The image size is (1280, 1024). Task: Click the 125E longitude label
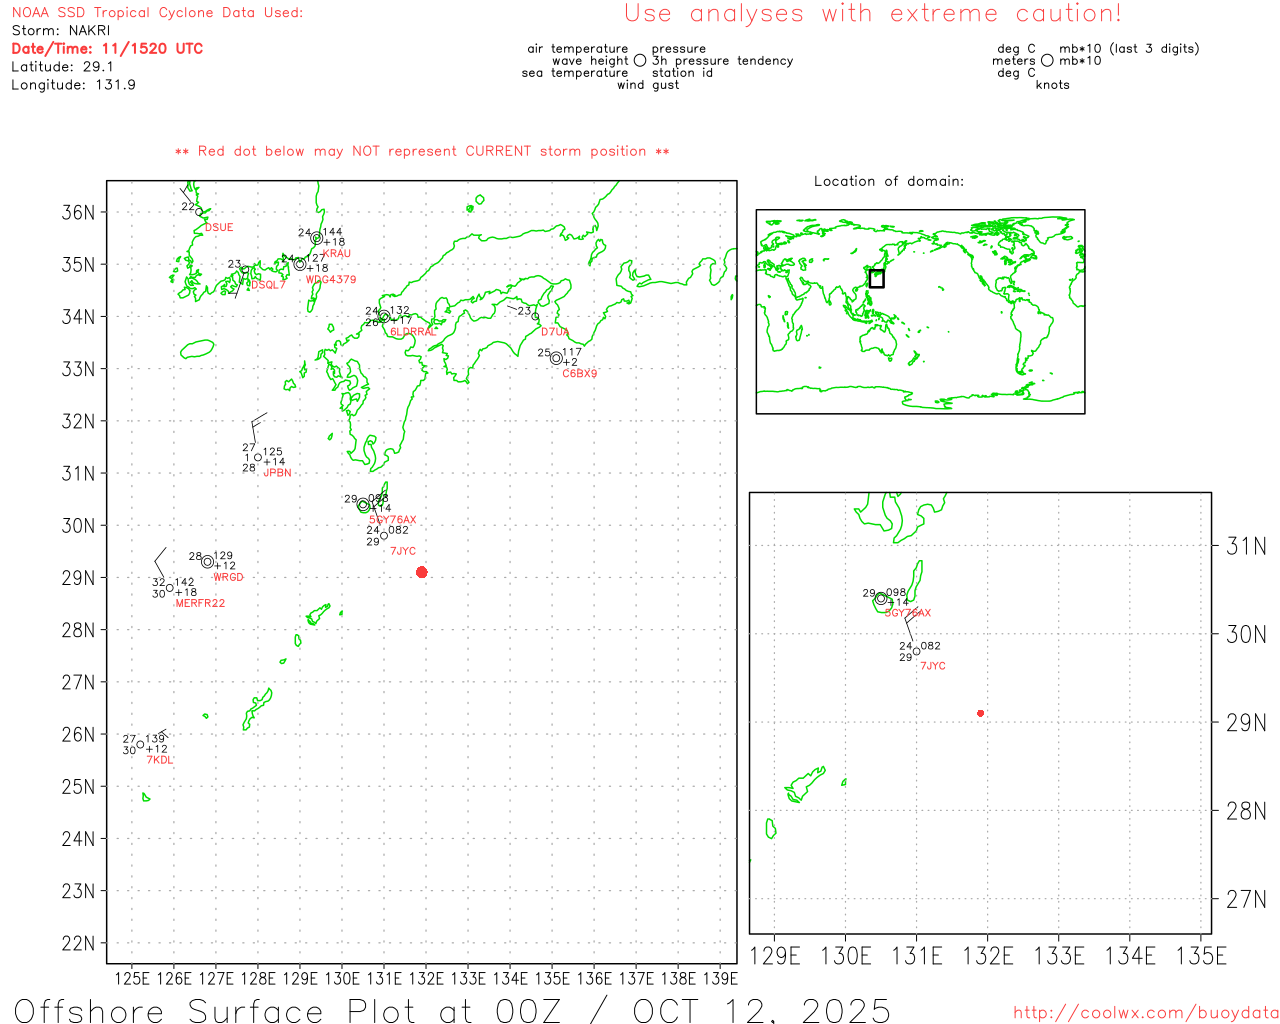tap(131, 978)
